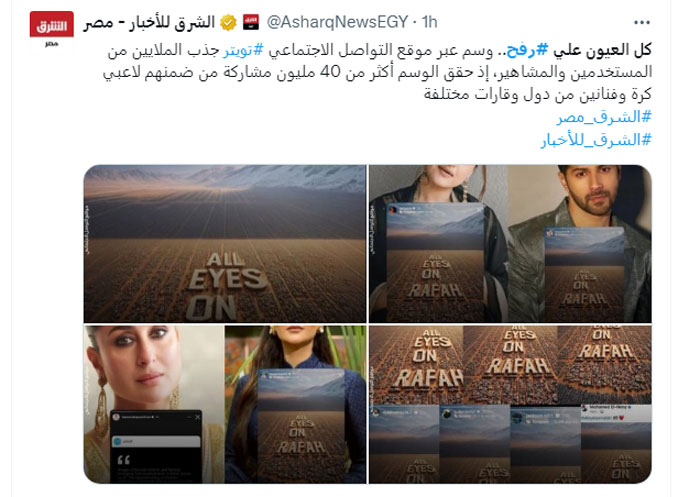Screen dimensions: 700x497
Task: Click the gold verified badge icon
Action: (229, 22)
